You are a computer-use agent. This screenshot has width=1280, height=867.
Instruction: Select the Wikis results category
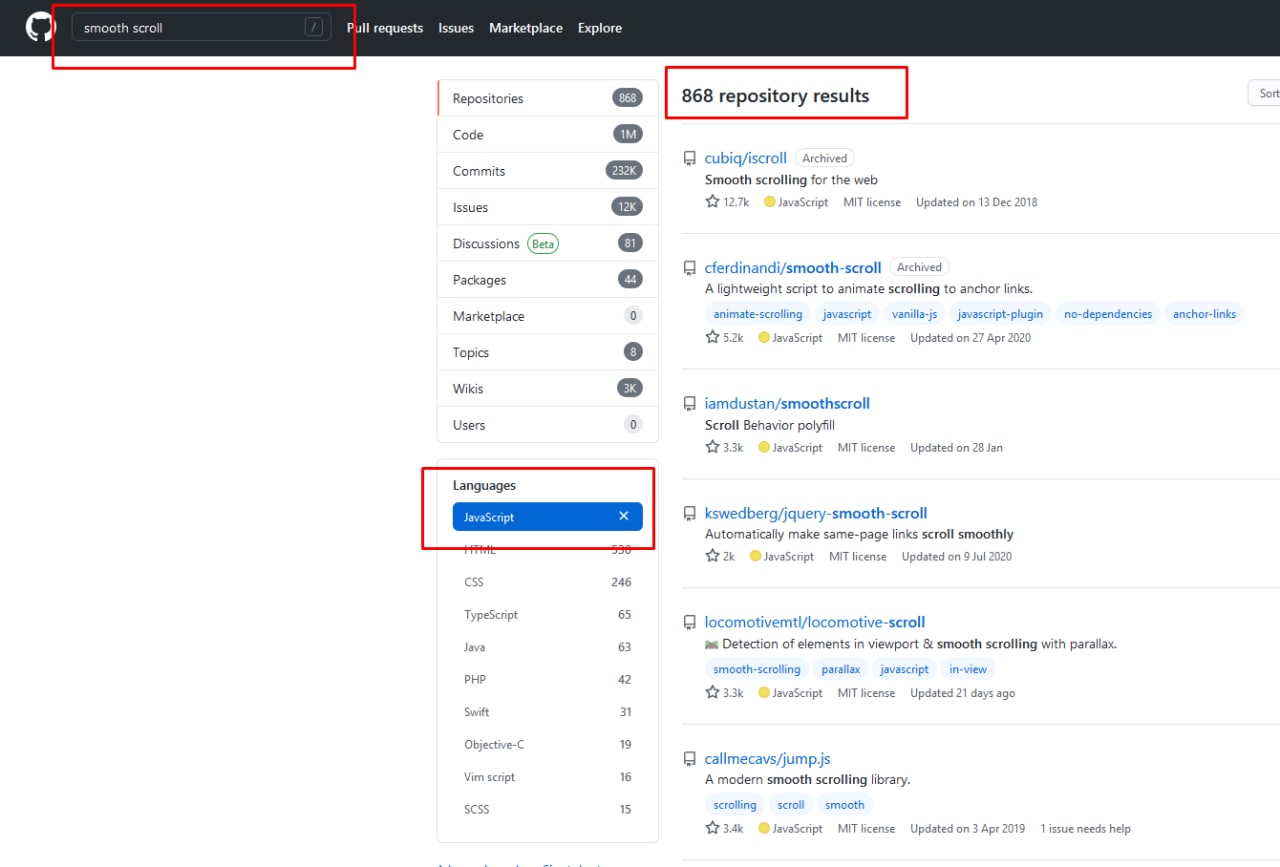[x=548, y=388]
